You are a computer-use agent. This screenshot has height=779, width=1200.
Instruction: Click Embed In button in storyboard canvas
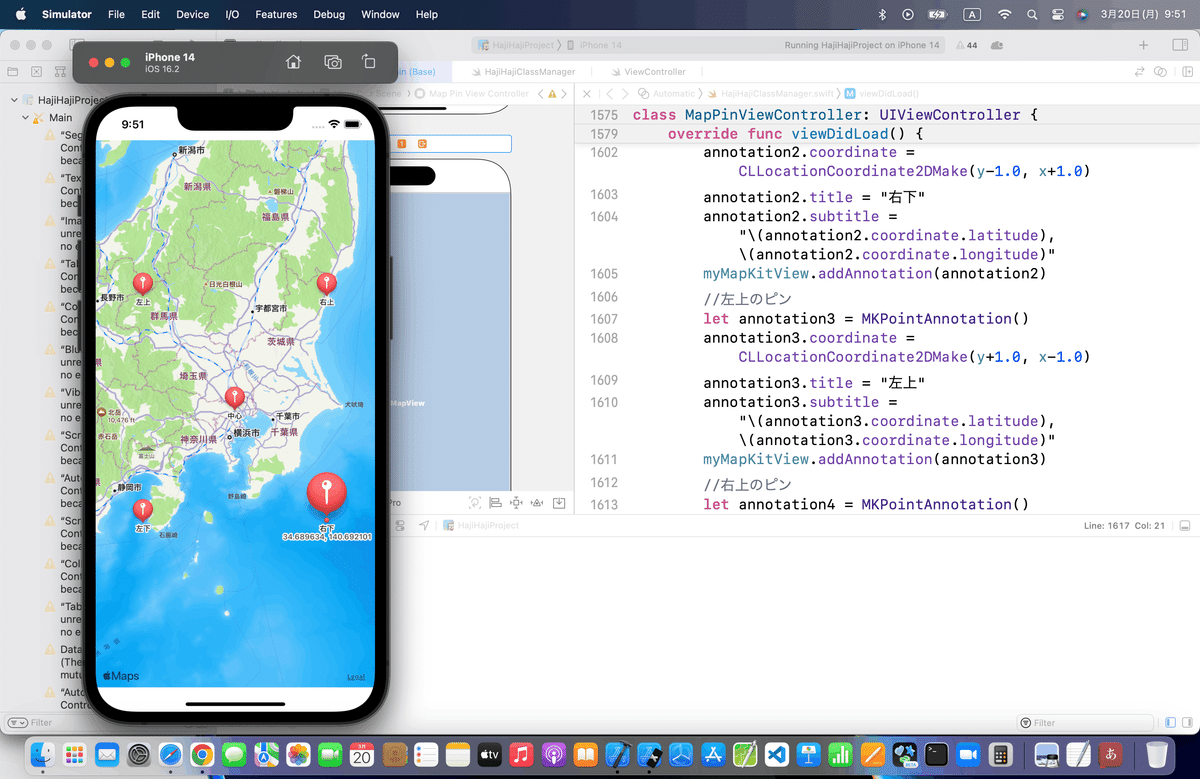pyautogui.click(x=559, y=502)
